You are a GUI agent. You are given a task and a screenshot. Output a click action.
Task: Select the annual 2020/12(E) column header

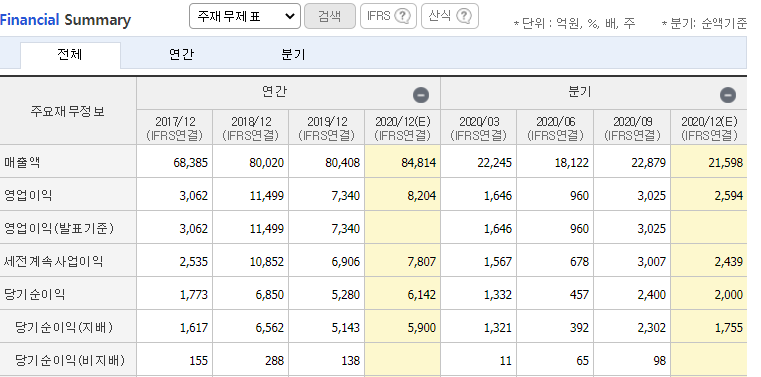pyautogui.click(x=403, y=127)
